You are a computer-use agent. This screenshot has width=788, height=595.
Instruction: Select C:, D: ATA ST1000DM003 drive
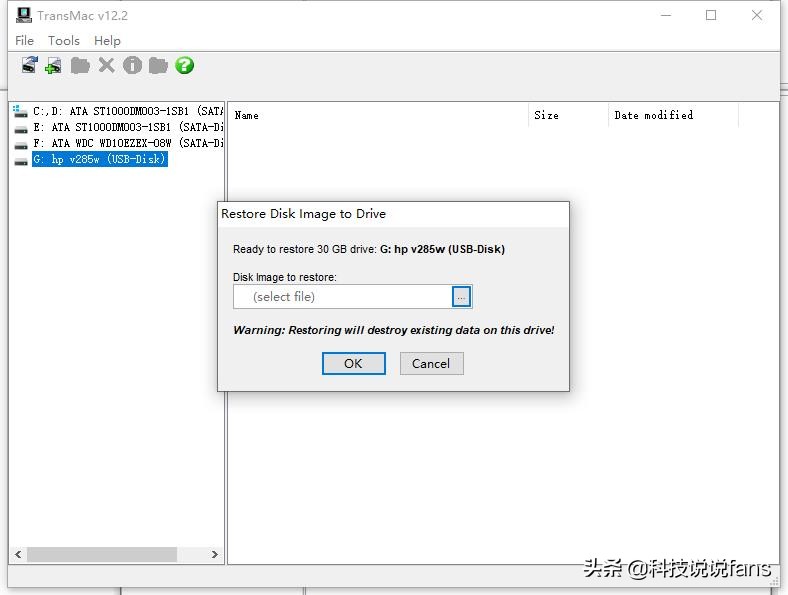point(128,111)
